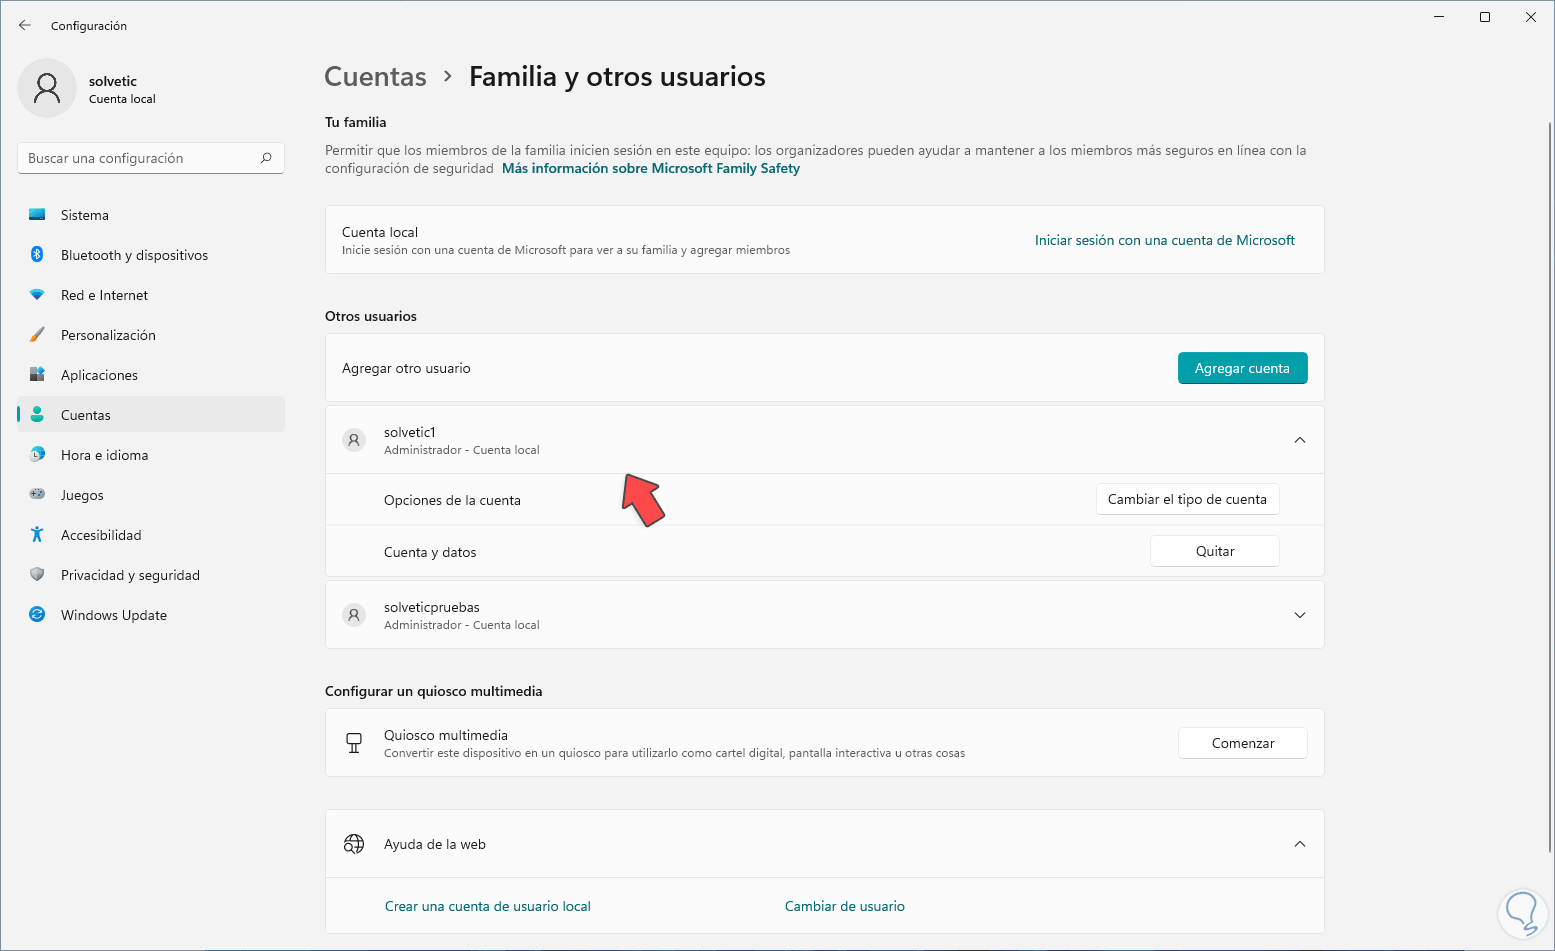The width and height of the screenshot is (1555, 951).
Task: Click the back arrow next to Configuración
Action: pyautogui.click(x=25, y=25)
